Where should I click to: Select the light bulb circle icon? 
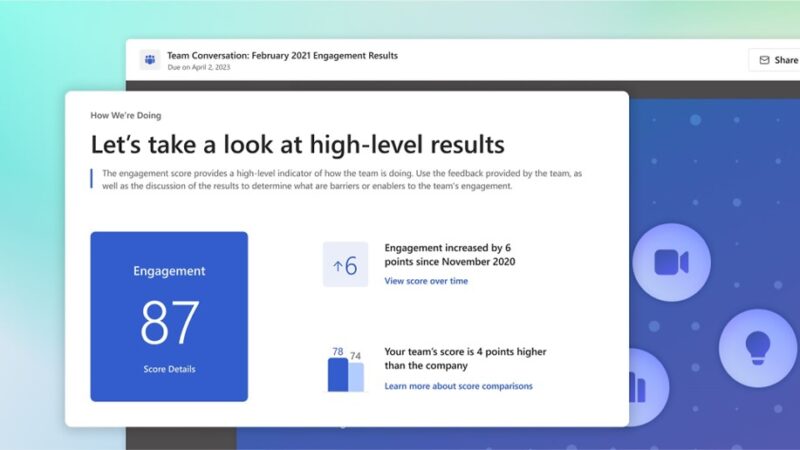coord(758,348)
